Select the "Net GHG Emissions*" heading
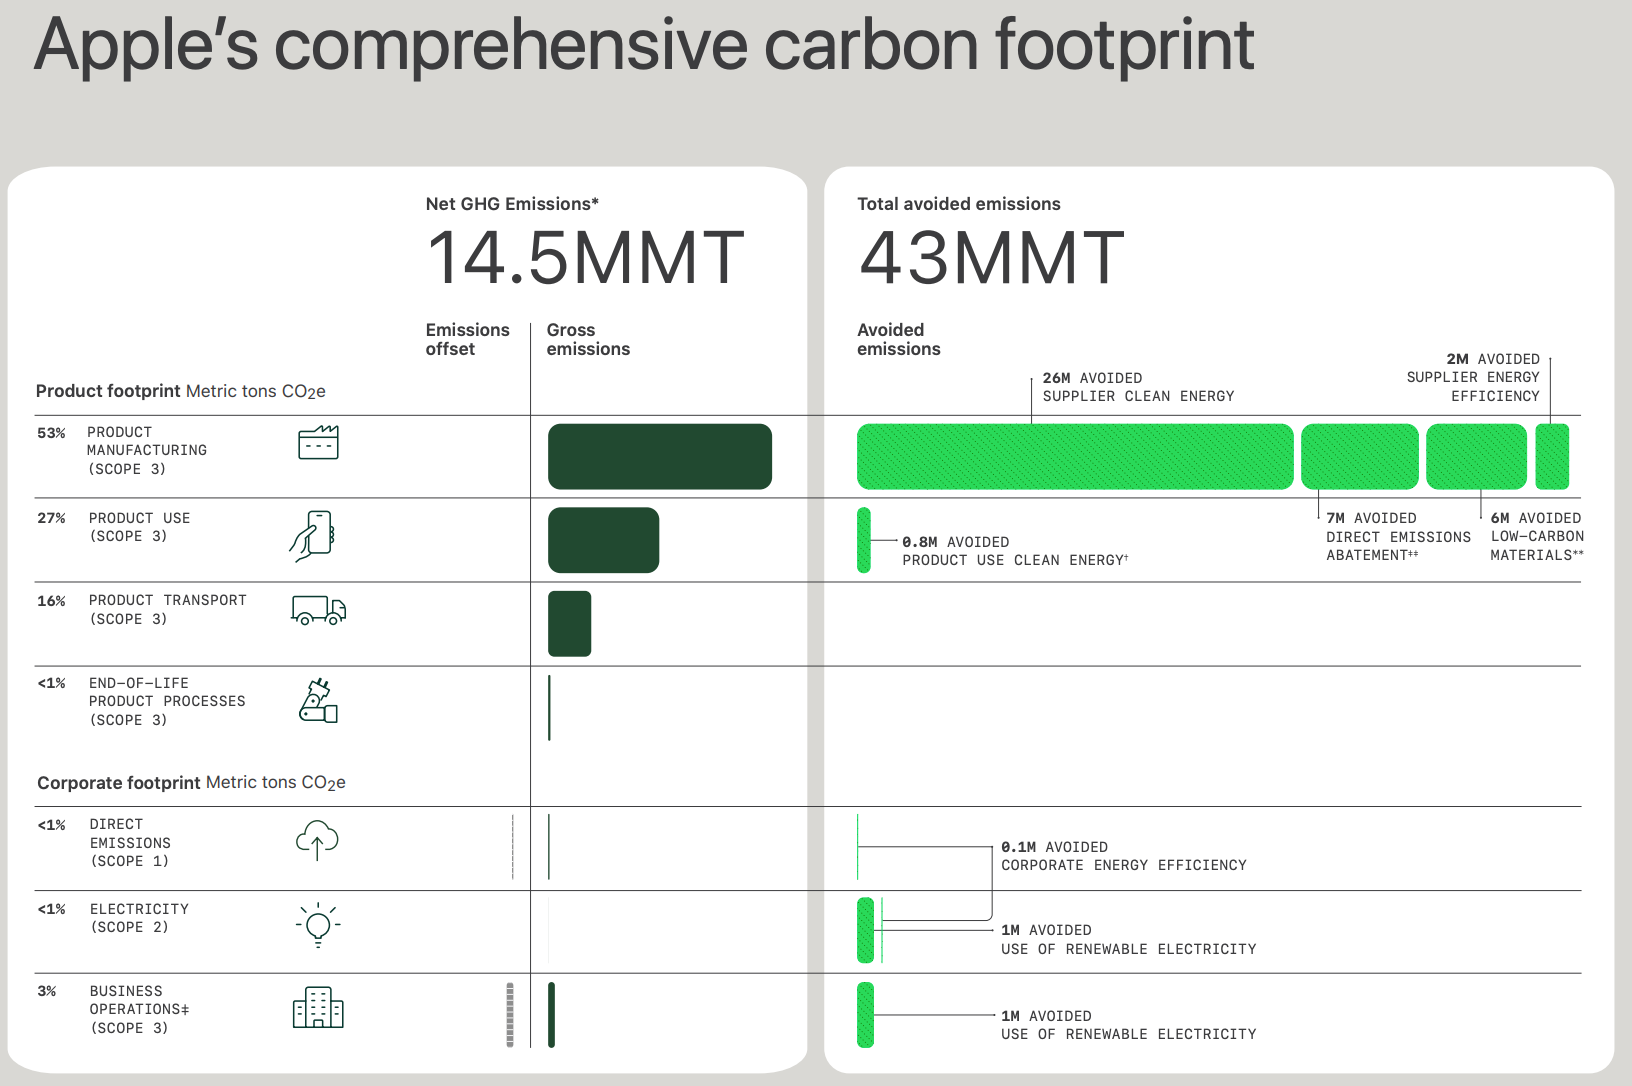The width and height of the screenshot is (1632, 1086). [512, 204]
